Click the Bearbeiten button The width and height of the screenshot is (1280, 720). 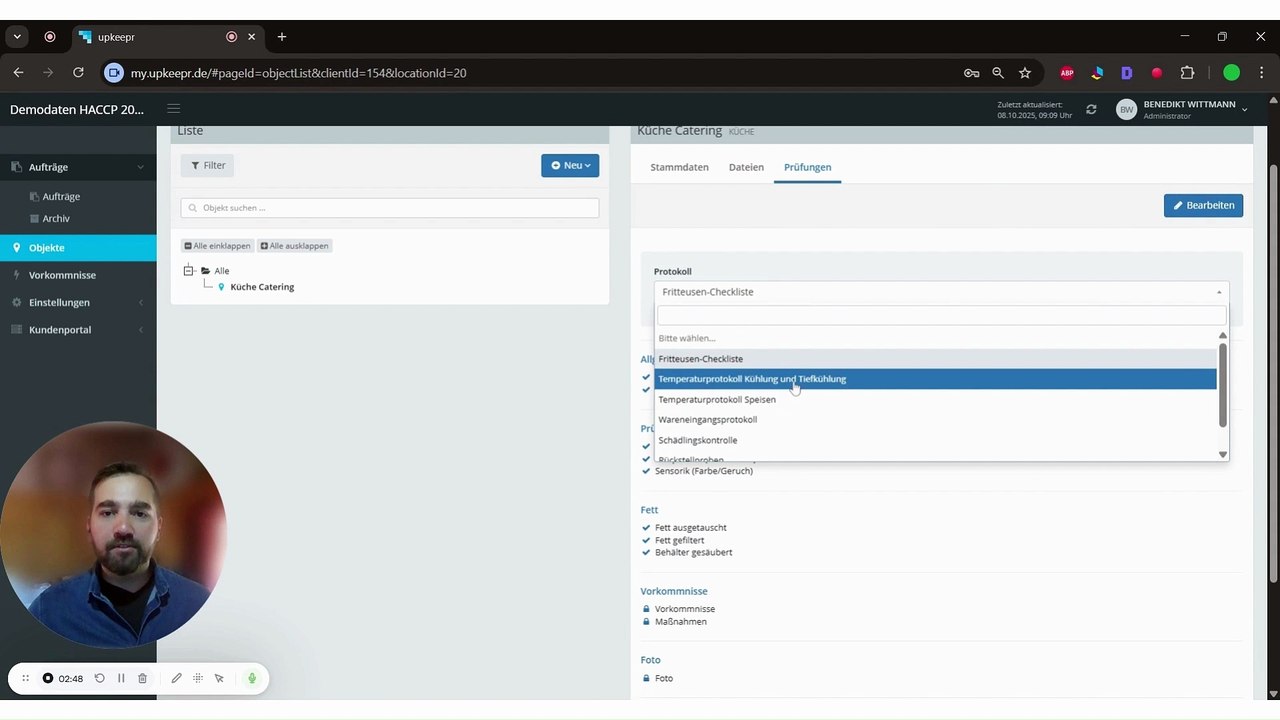pos(1203,205)
